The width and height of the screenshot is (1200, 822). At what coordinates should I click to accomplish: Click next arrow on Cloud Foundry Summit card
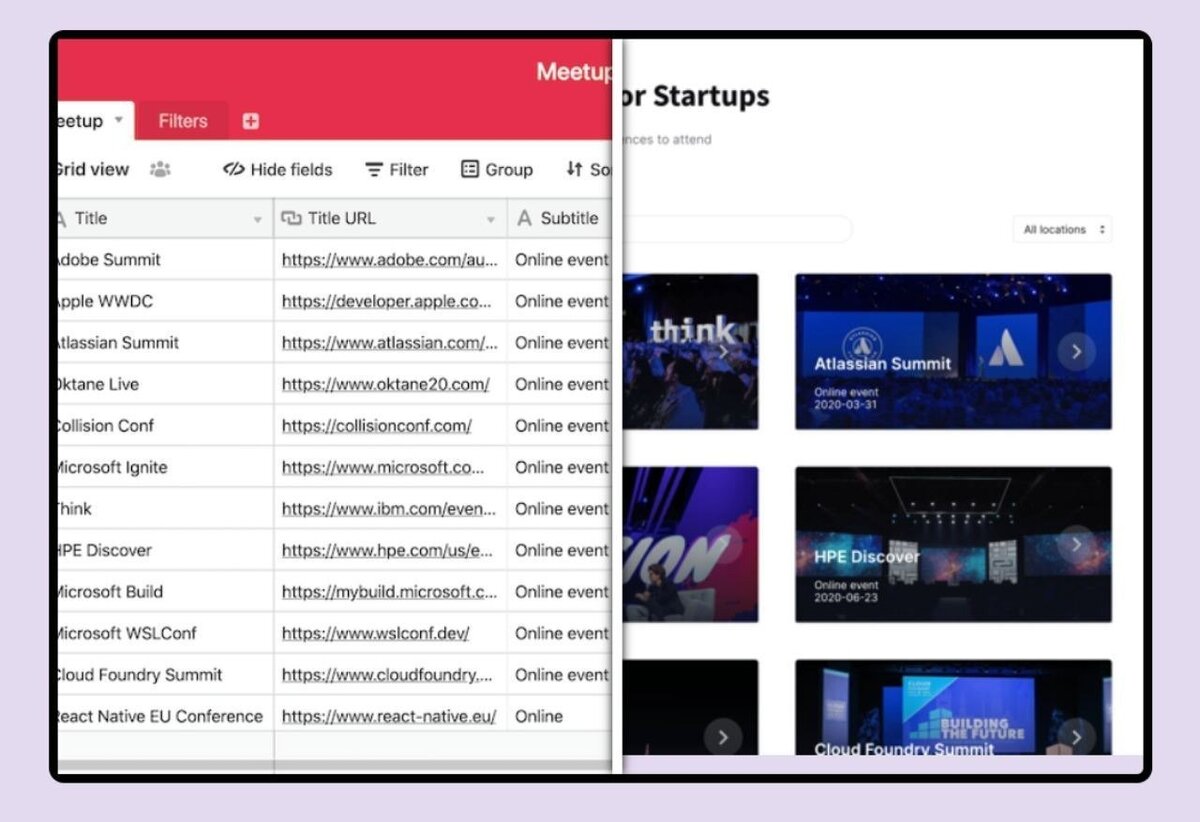1076,737
